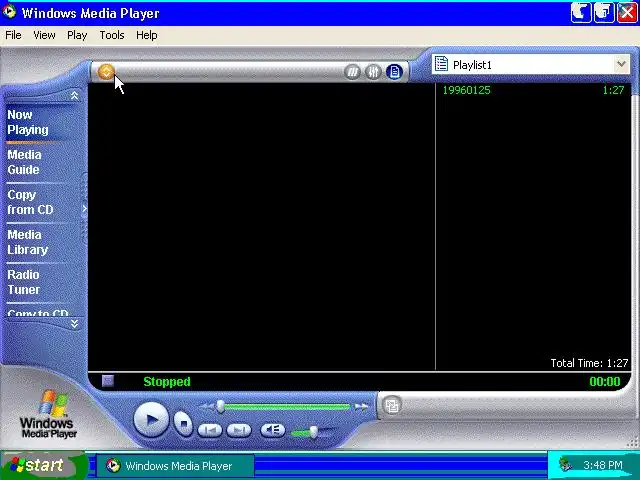Click the 1:27 track duration entry

tap(613, 90)
